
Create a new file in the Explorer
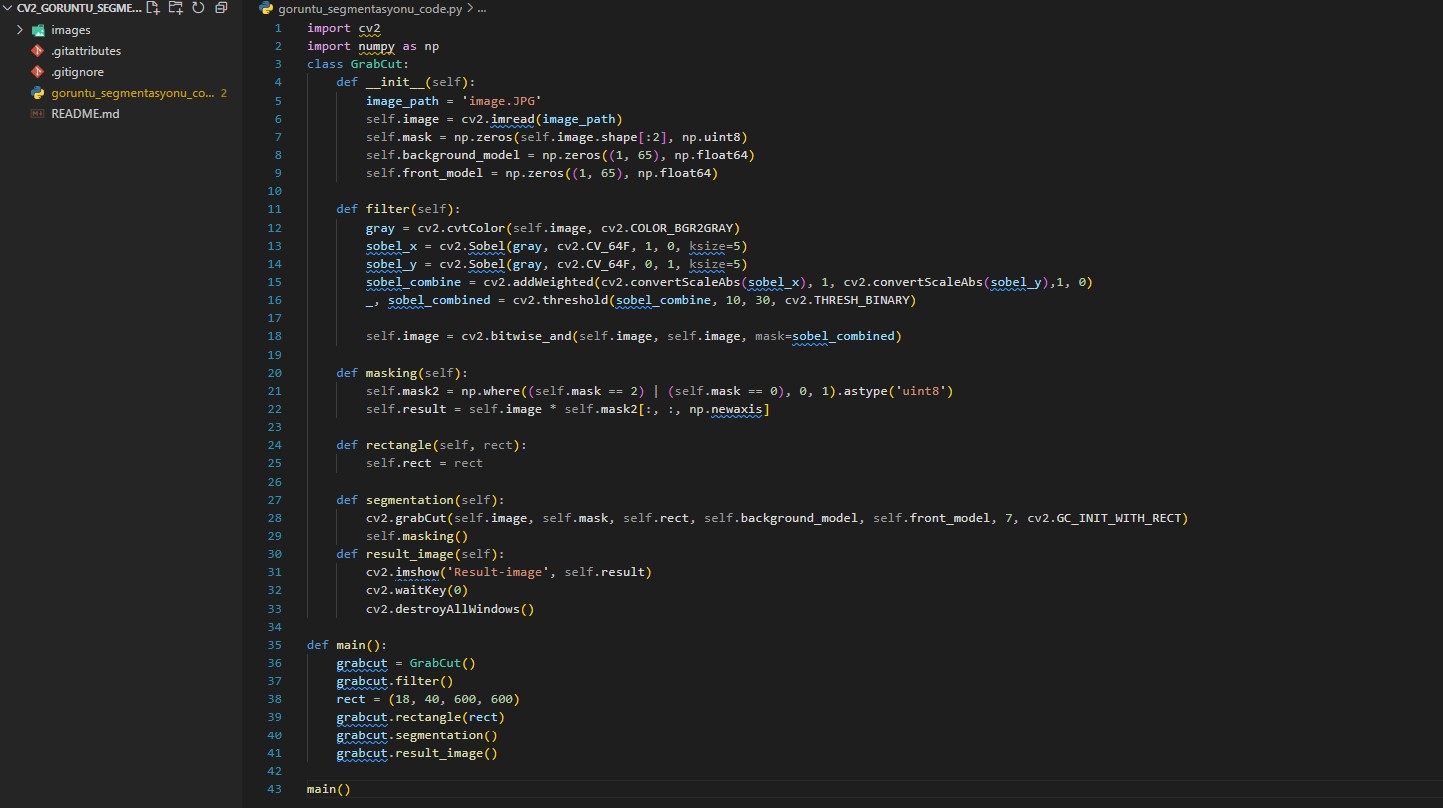tap(152, 8)
